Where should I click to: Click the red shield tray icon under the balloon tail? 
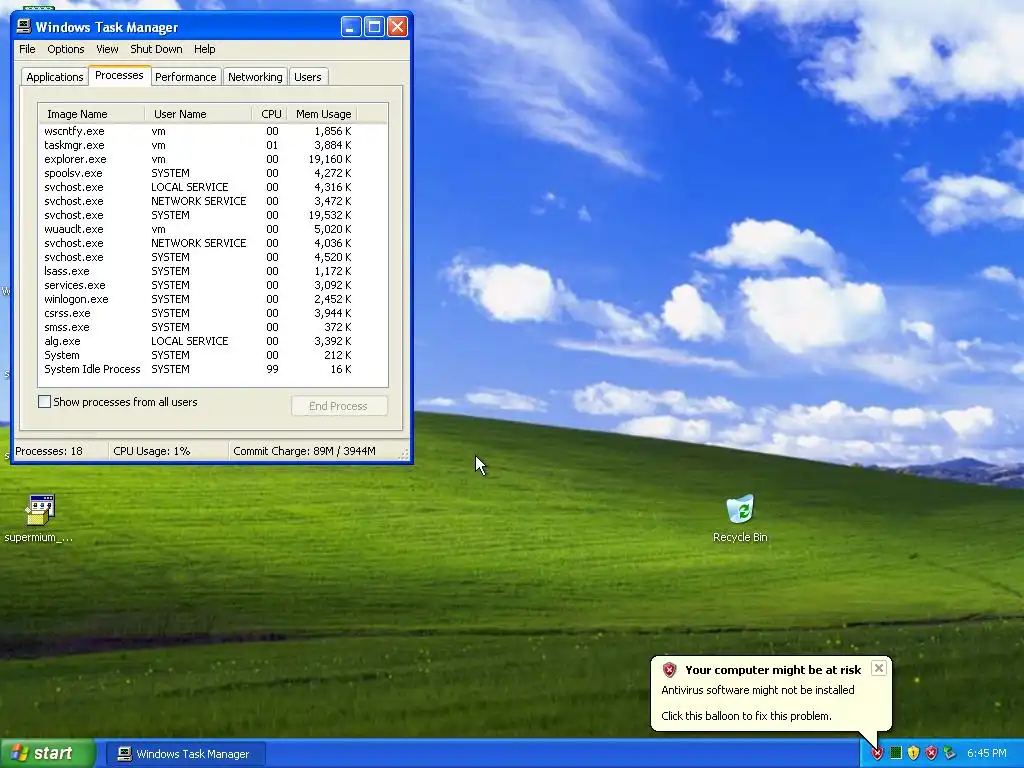tap(877, 753)
